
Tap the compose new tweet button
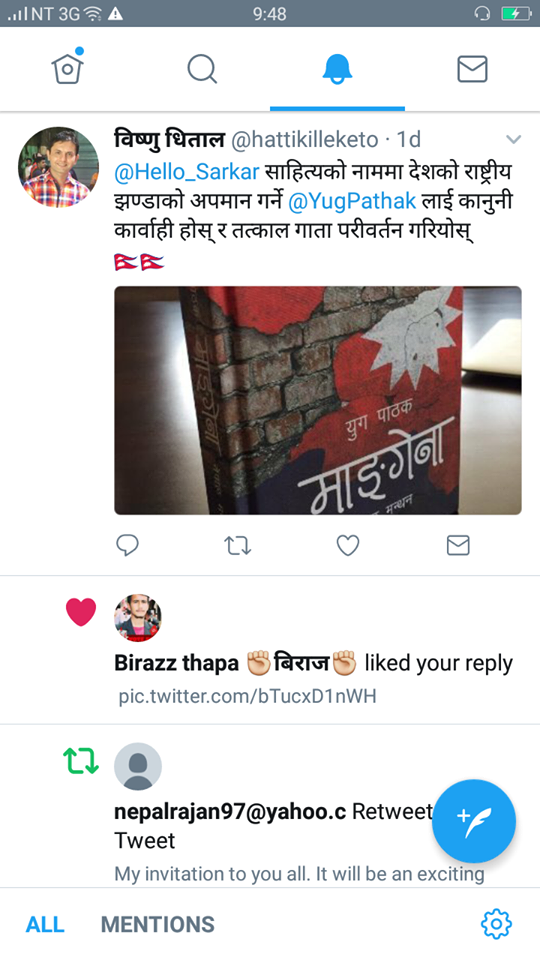(x=474, y=821)
